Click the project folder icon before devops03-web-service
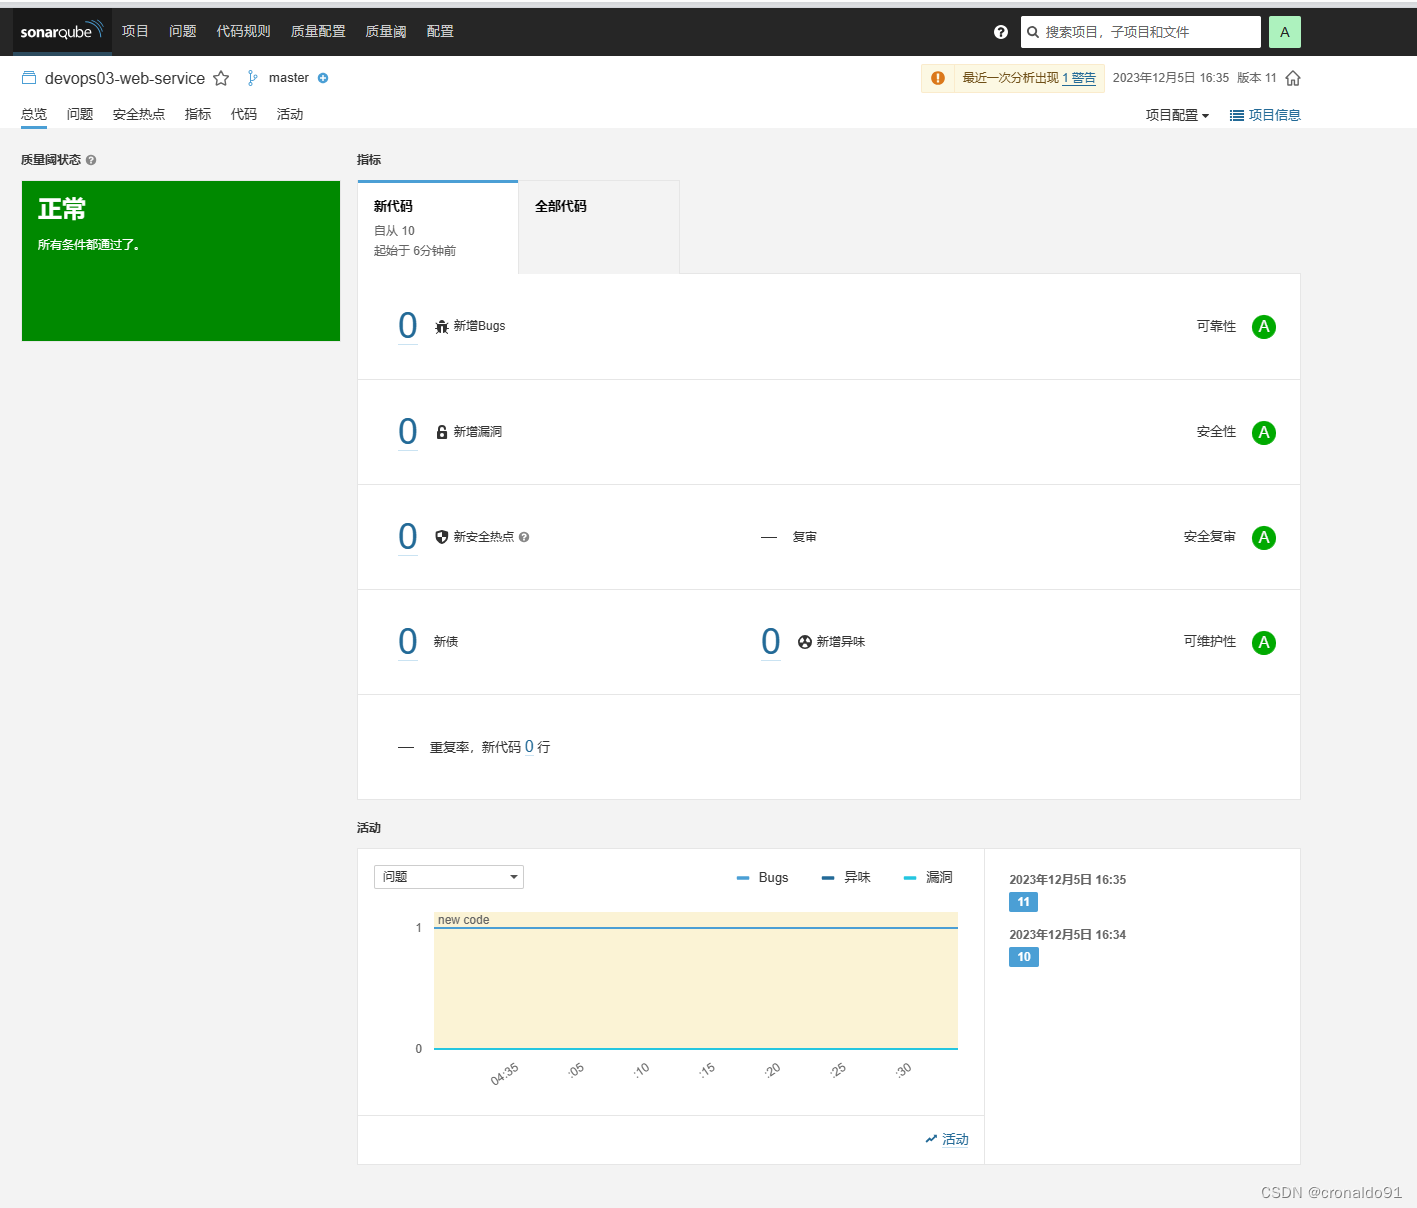The image size is (1417, 1208). click(29, 78)
